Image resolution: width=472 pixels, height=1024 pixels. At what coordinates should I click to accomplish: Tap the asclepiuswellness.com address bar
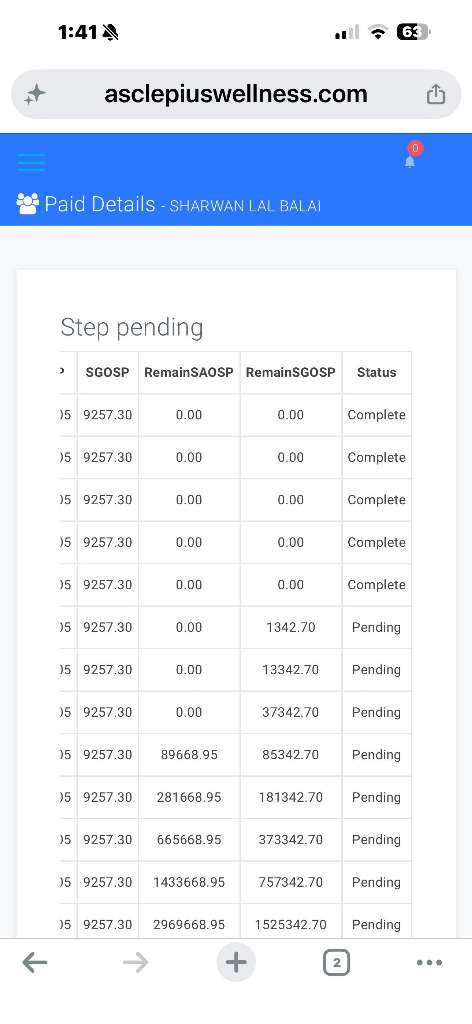[236, 94]
